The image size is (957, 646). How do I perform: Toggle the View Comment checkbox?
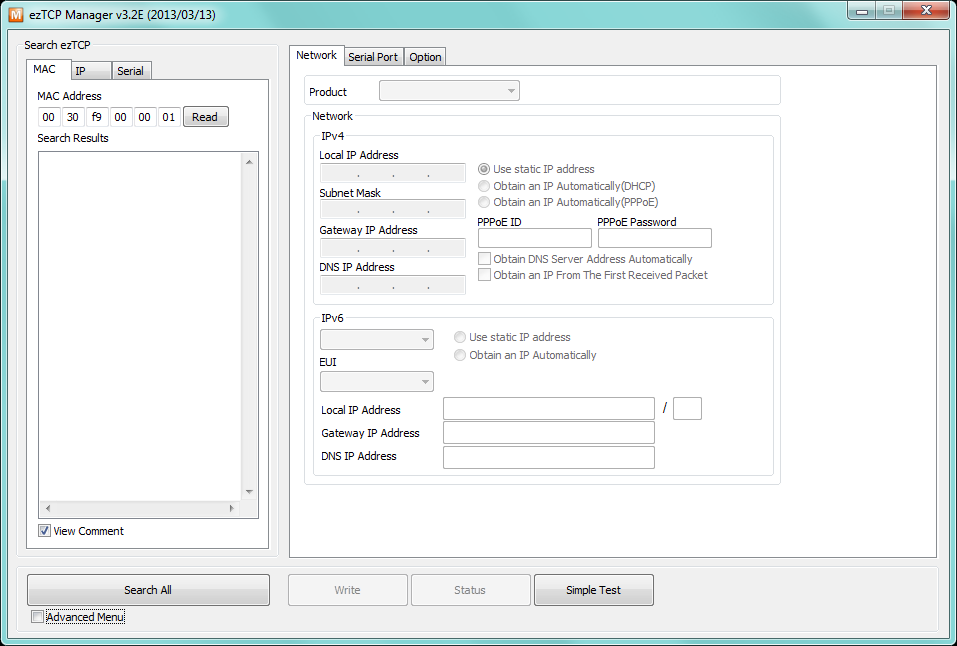pos(45,531)
